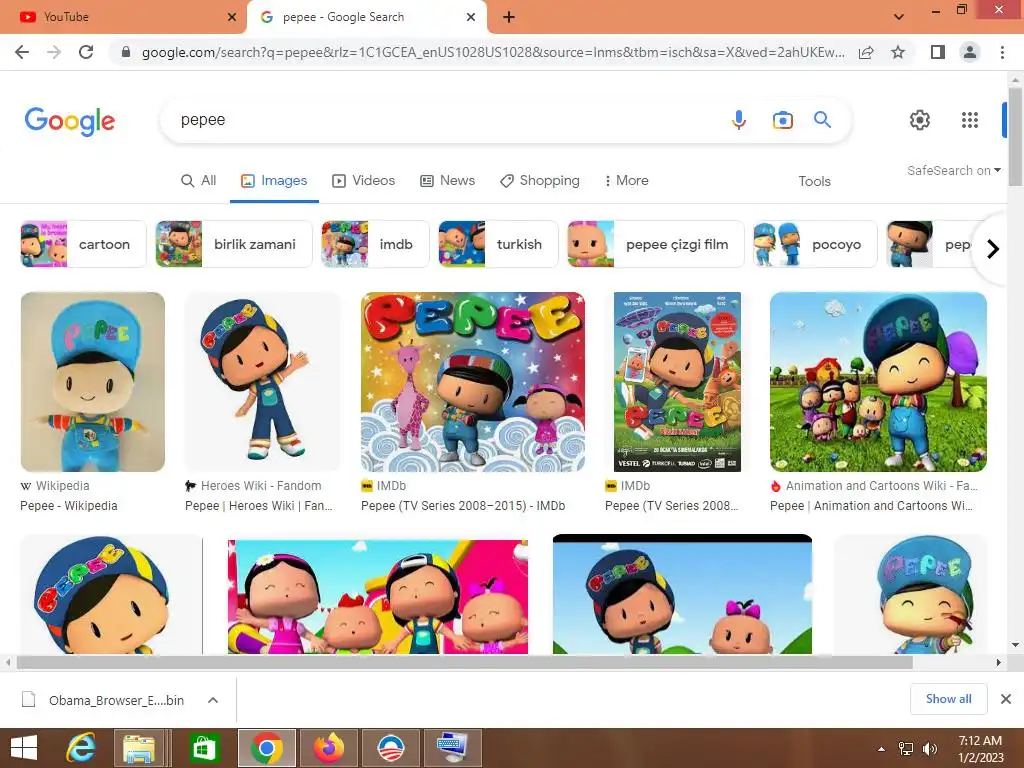The width and height of the screenshot is (1024, 768).
Task: Open the Pepee movie poster thumbnail
Action: coord(677,382)
